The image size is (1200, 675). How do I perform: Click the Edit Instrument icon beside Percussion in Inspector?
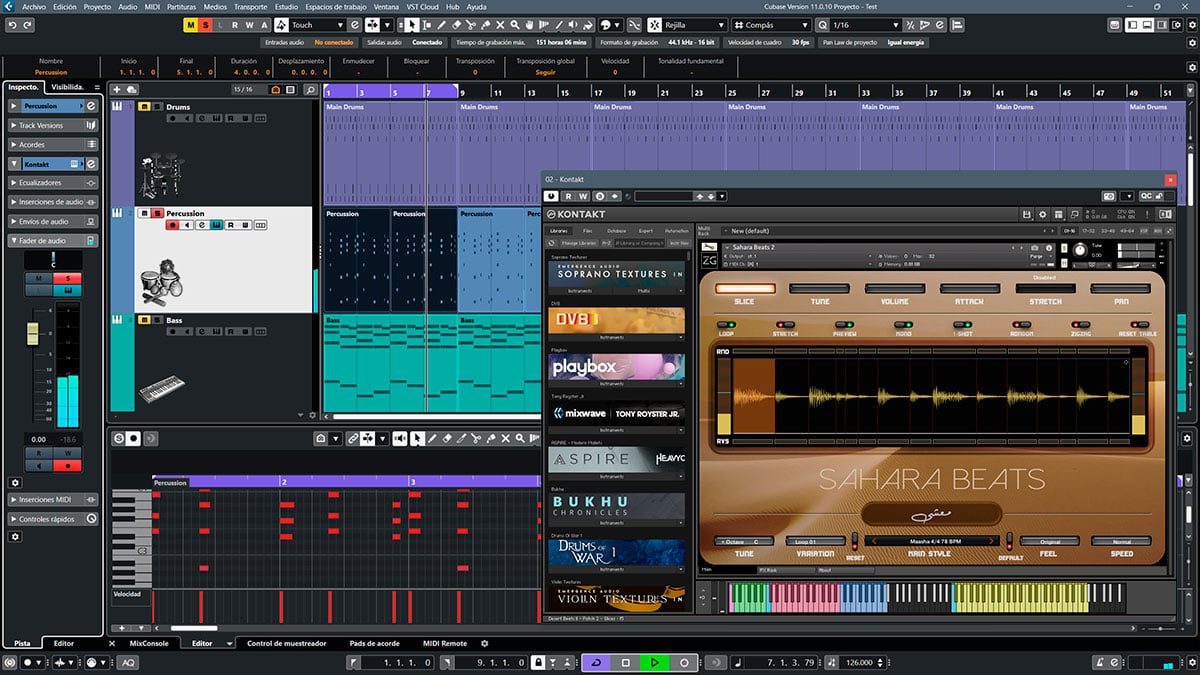tap(91, 105)
